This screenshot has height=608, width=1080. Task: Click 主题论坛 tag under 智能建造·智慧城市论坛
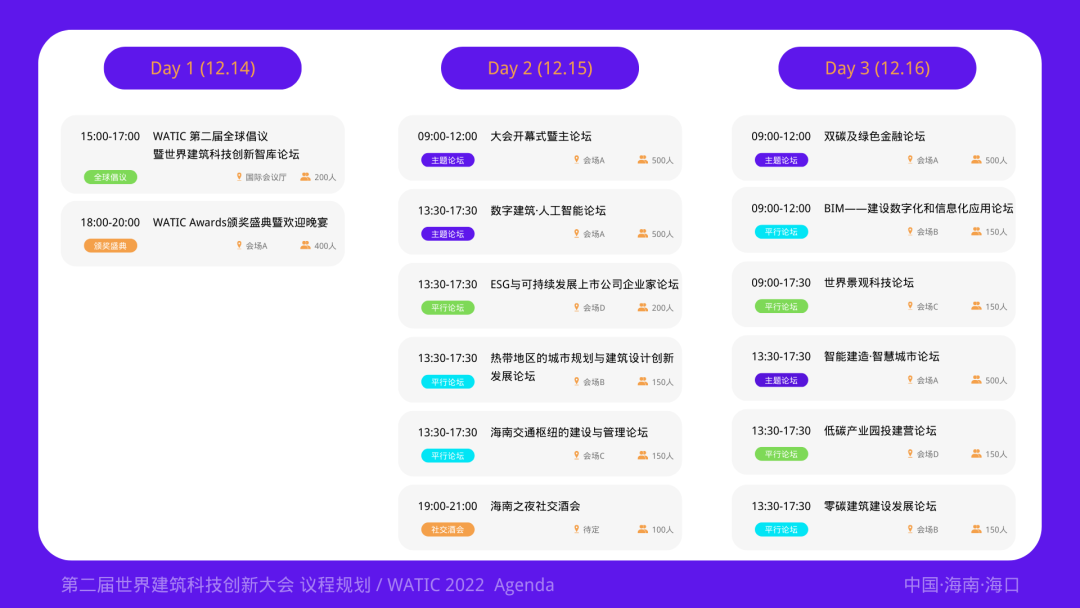click(781, 380)
